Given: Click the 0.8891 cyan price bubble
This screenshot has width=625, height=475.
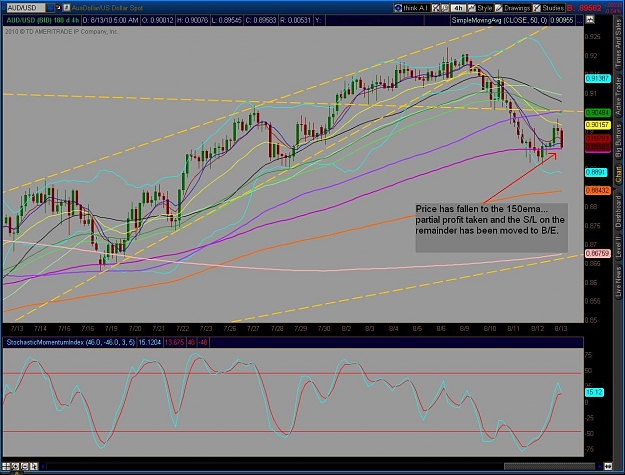Looking at the screenshot, I should pyautogui.click(x=596, y=173).
